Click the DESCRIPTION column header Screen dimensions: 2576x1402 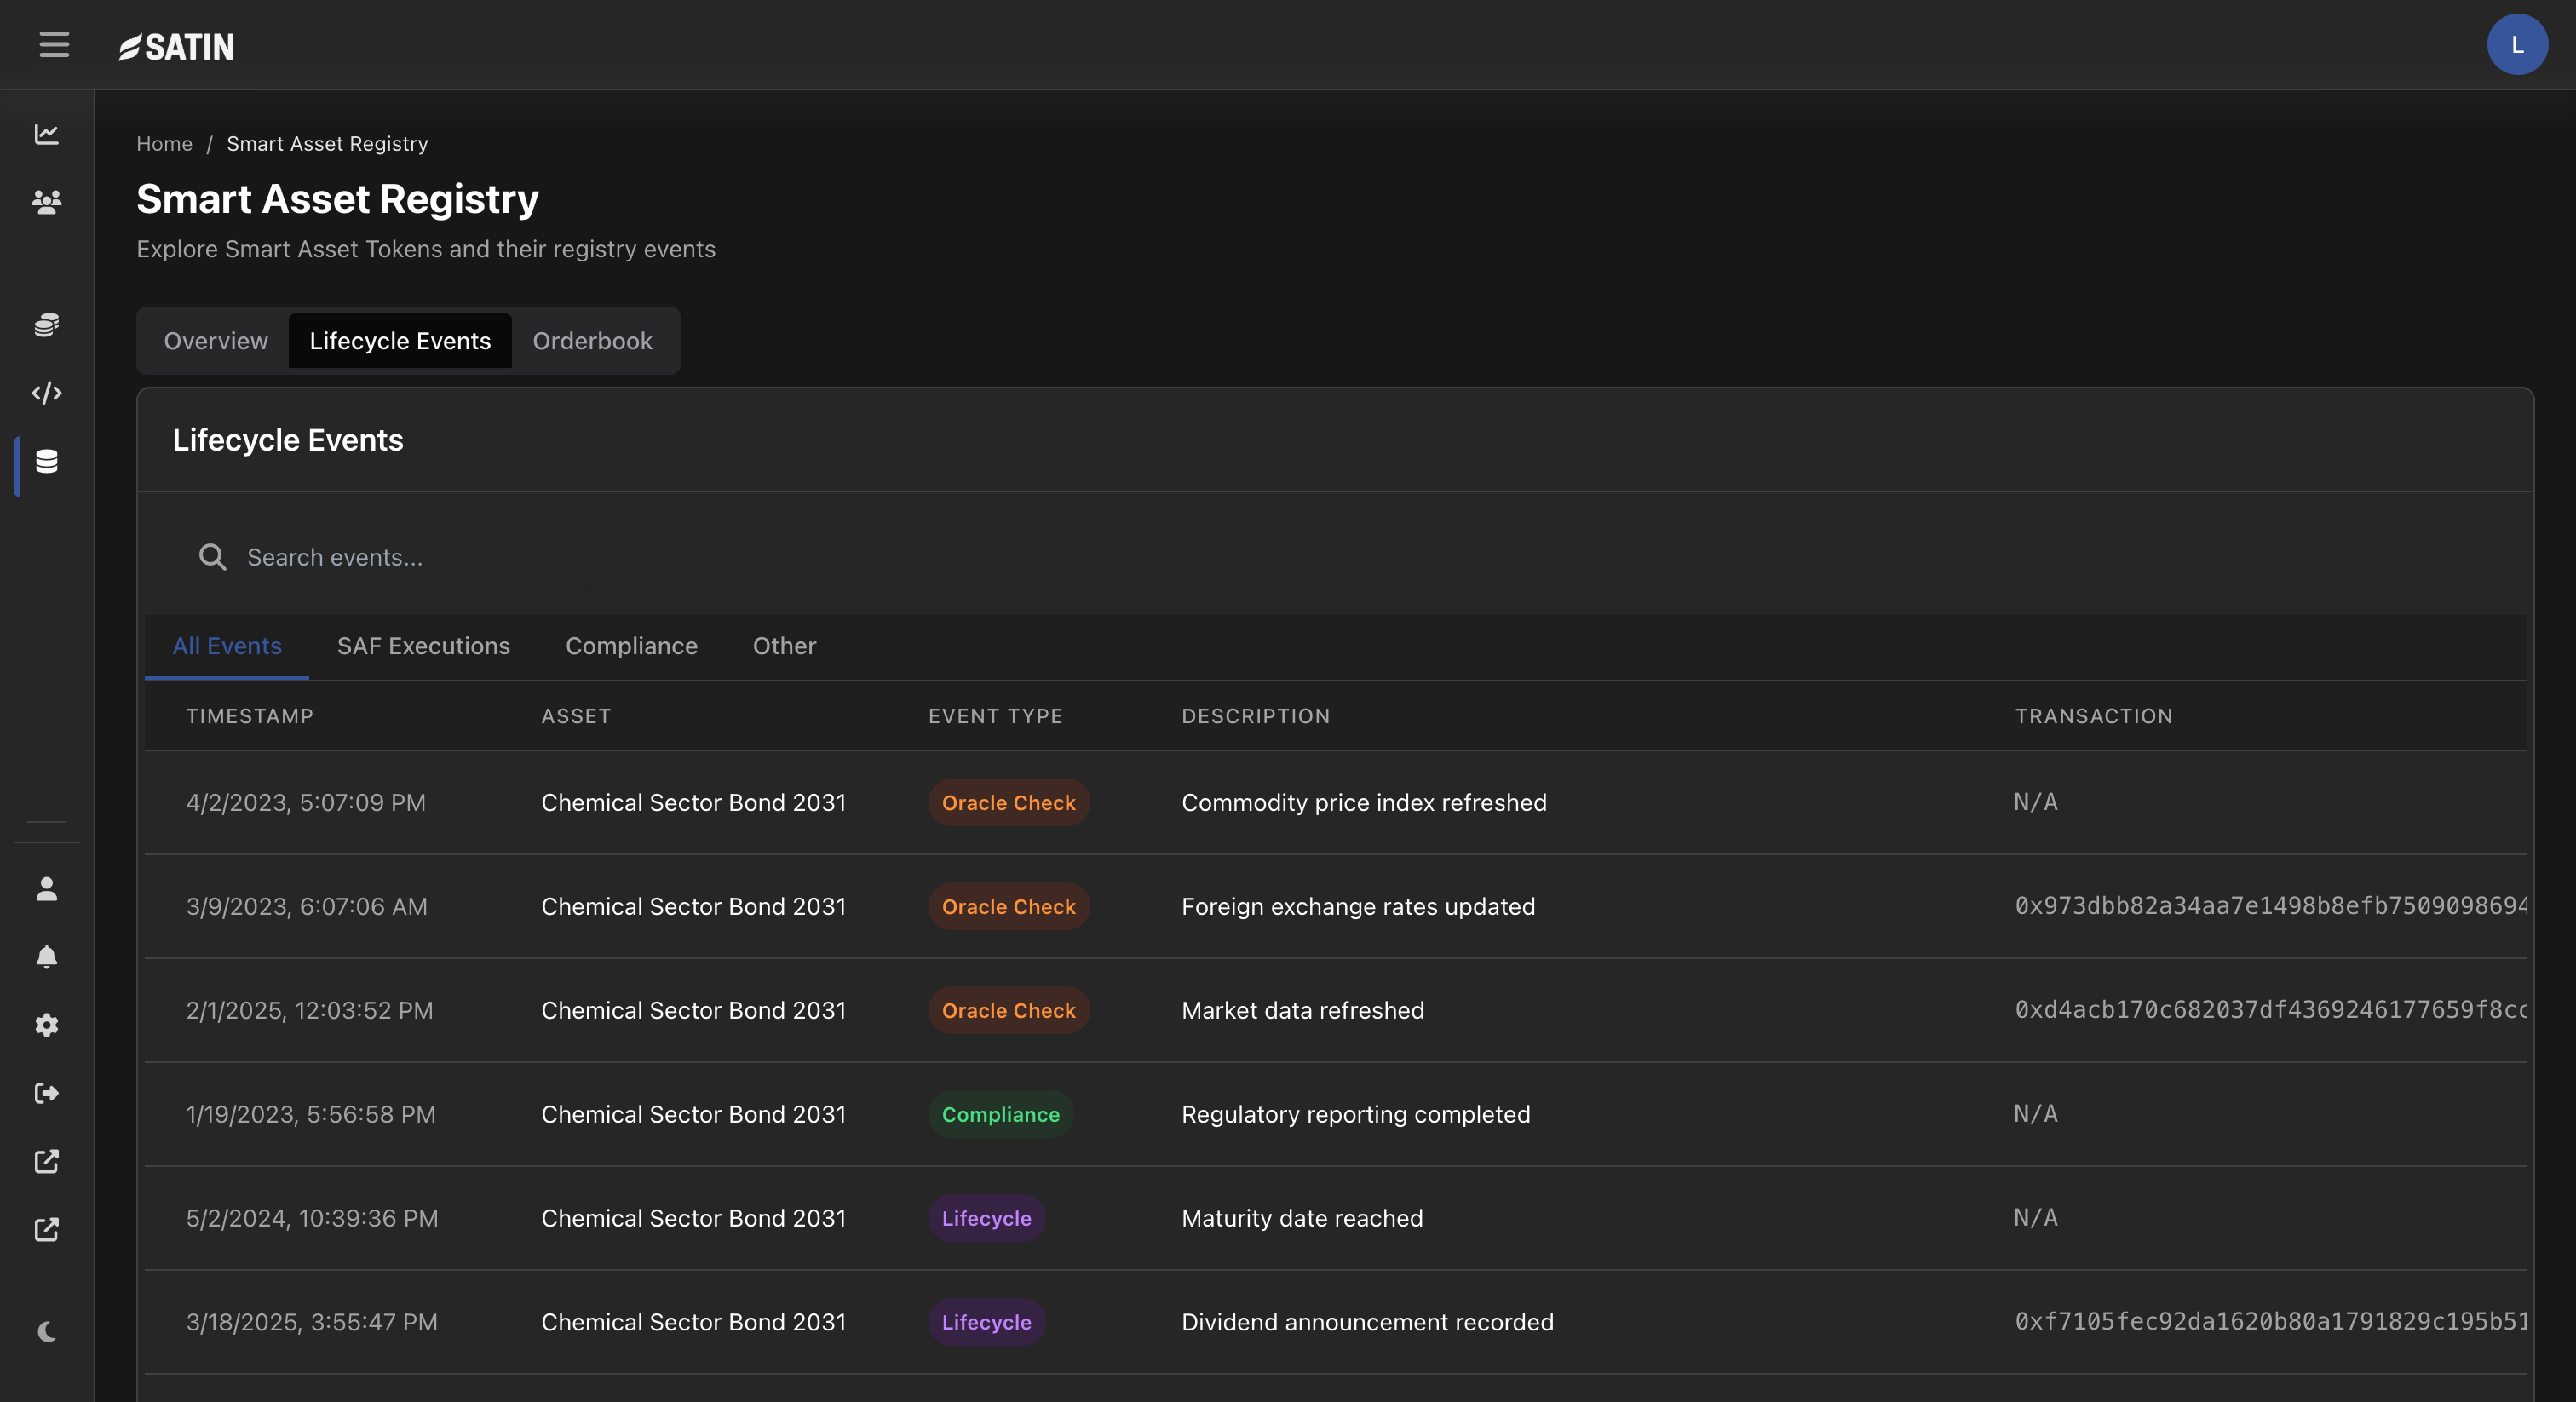pyautogui.click(x=1256, y=716)
